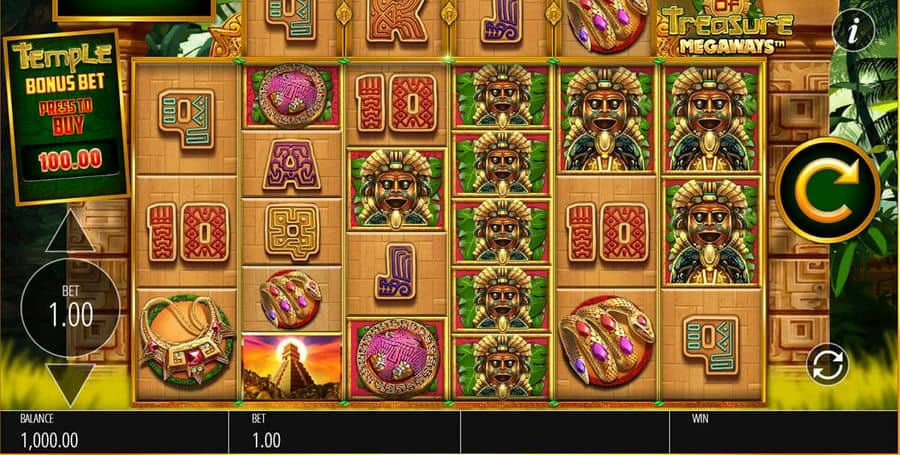Open the circular bet amount display

[70, 308]
